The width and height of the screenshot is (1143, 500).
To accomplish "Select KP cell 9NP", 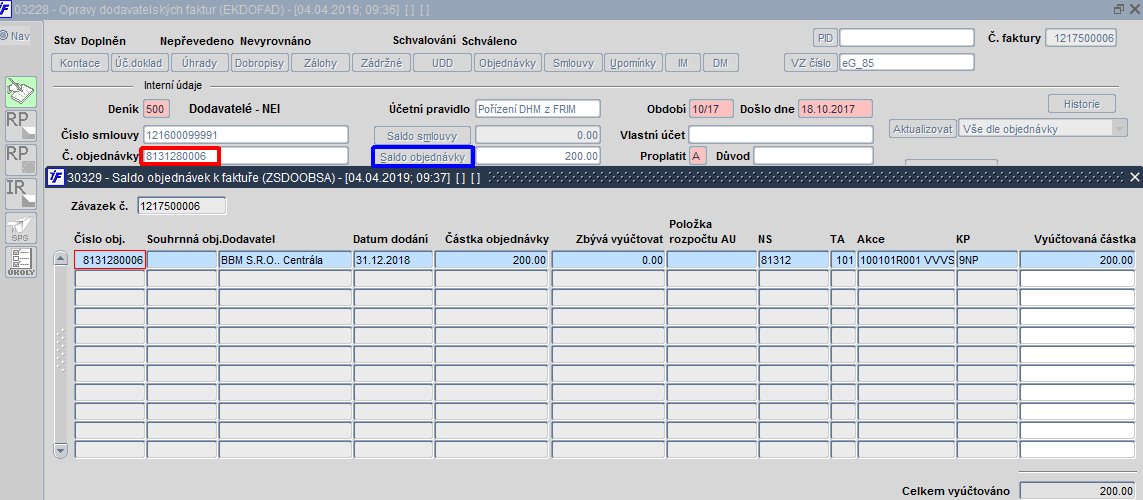I will 986,259.
